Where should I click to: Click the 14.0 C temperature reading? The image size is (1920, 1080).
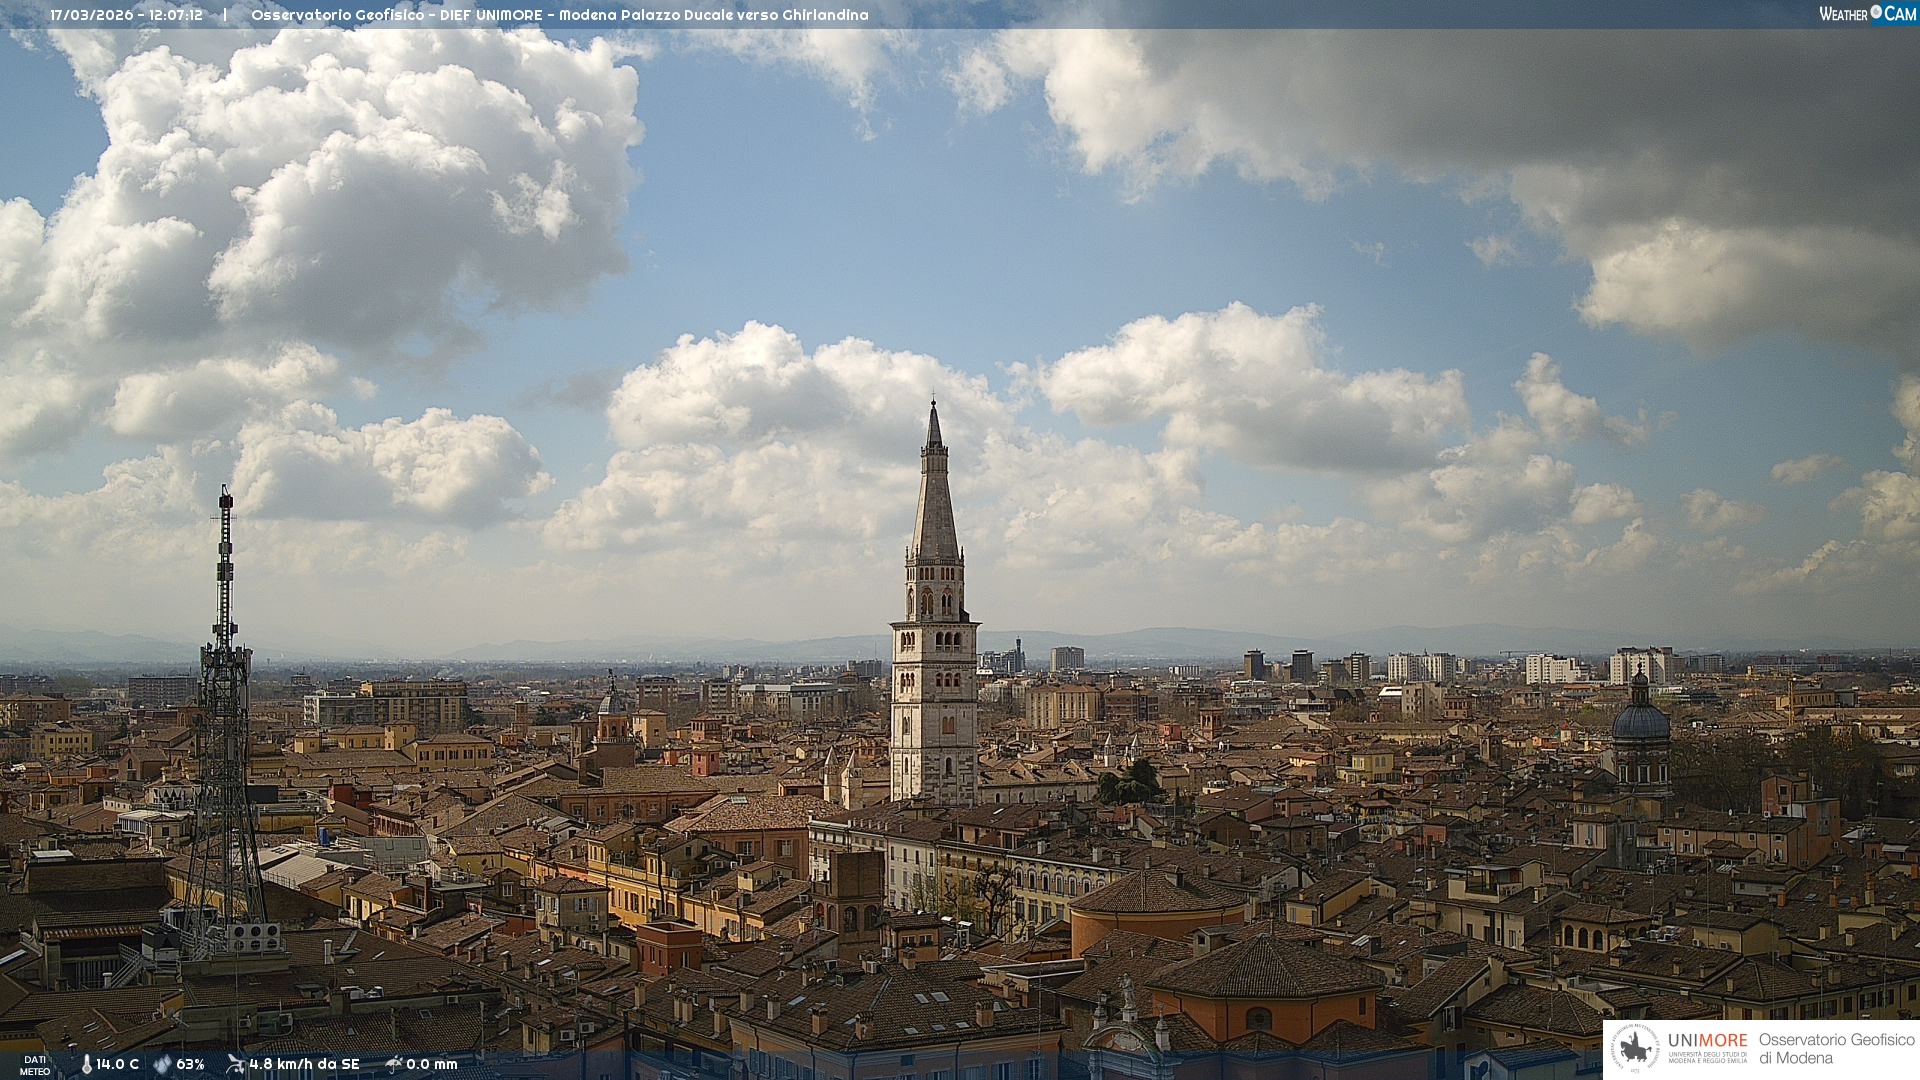click(x=118, y=1064)
